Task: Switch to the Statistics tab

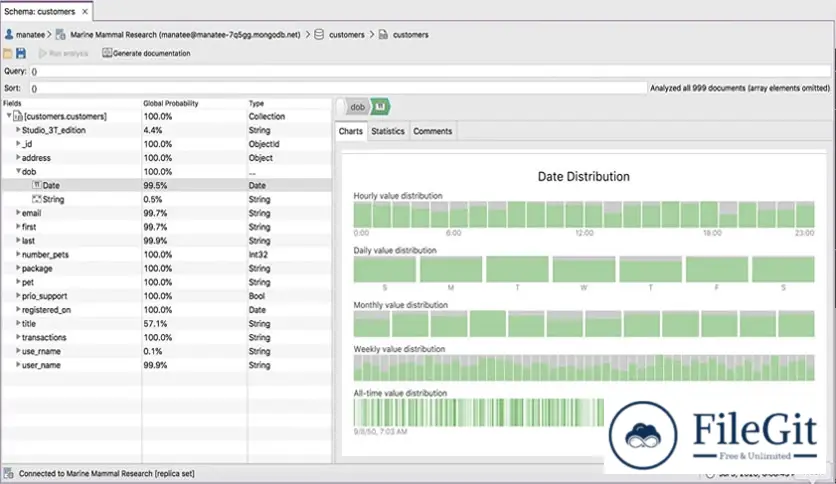Action: pyautogui.click(x=388, y=131)
